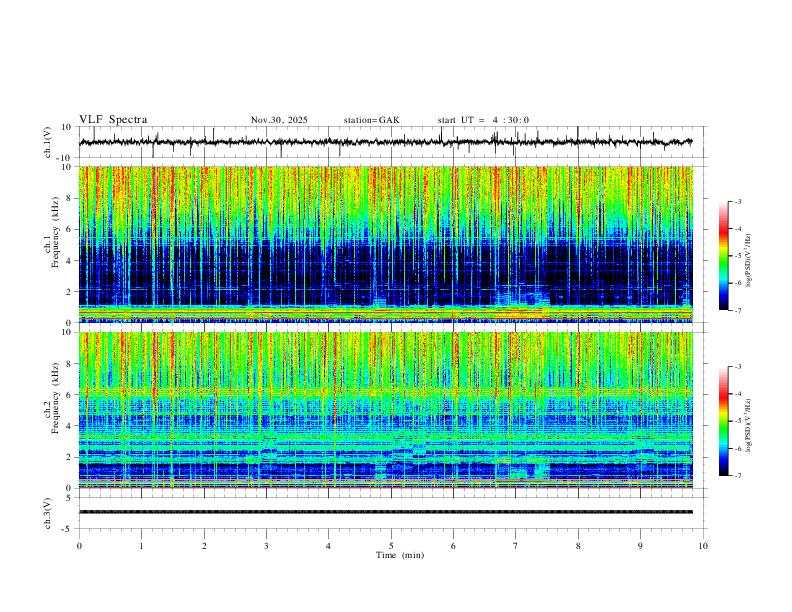Click the "0" tick on the time axis
The image size is (792, 612).
pyautogui.click(x=79, y=546)
